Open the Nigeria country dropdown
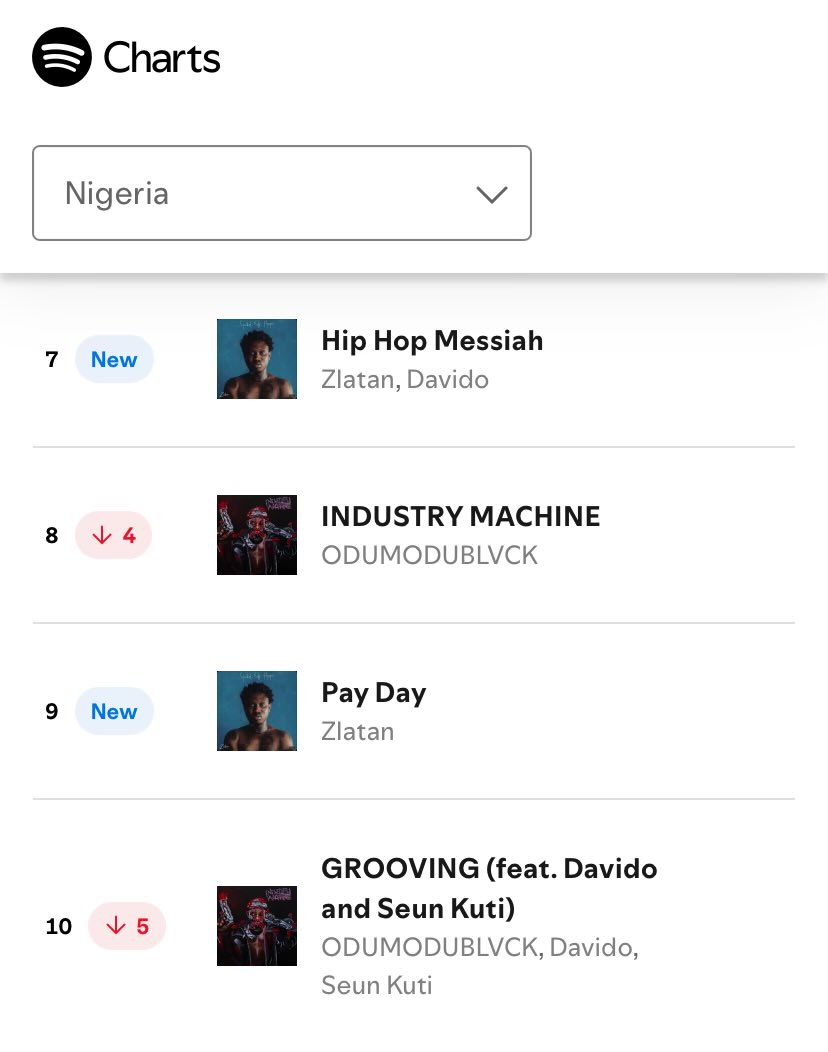The width and height of the screenshot is (828, 1052). tap(282, 193)
